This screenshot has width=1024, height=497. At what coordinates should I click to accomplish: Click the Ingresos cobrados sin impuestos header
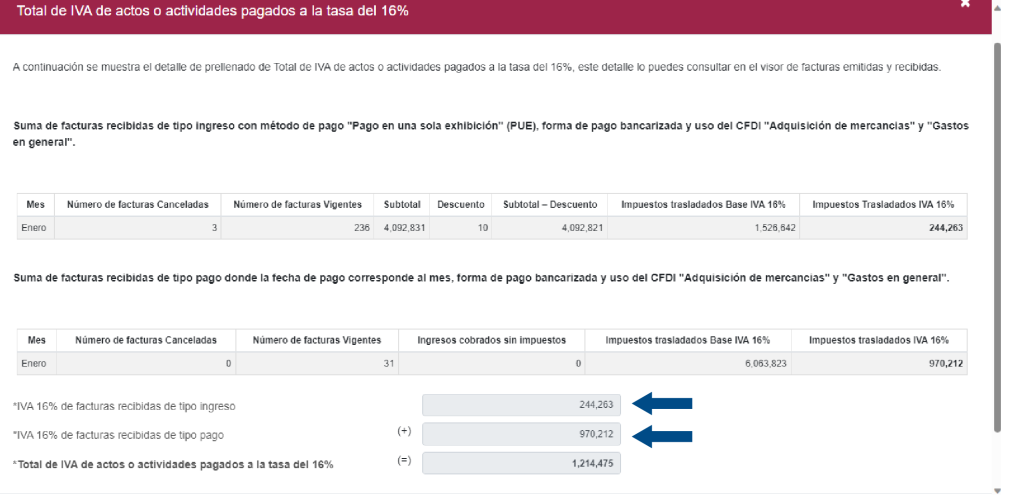click(x=492, y=340)
